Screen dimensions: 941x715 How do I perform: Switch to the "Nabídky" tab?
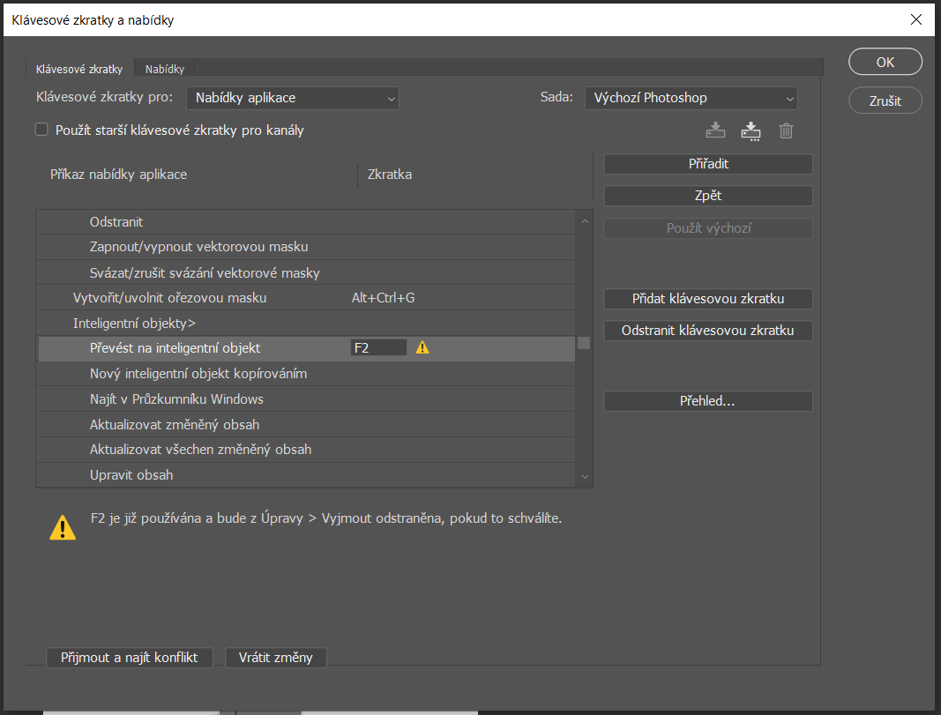tap(163, 68)
